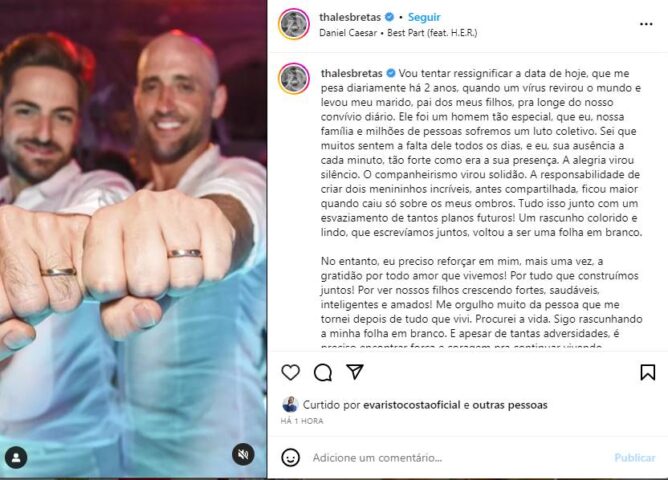Save post with bookmark icon
This screenshot has width=668, height=480.
[648, 372]
